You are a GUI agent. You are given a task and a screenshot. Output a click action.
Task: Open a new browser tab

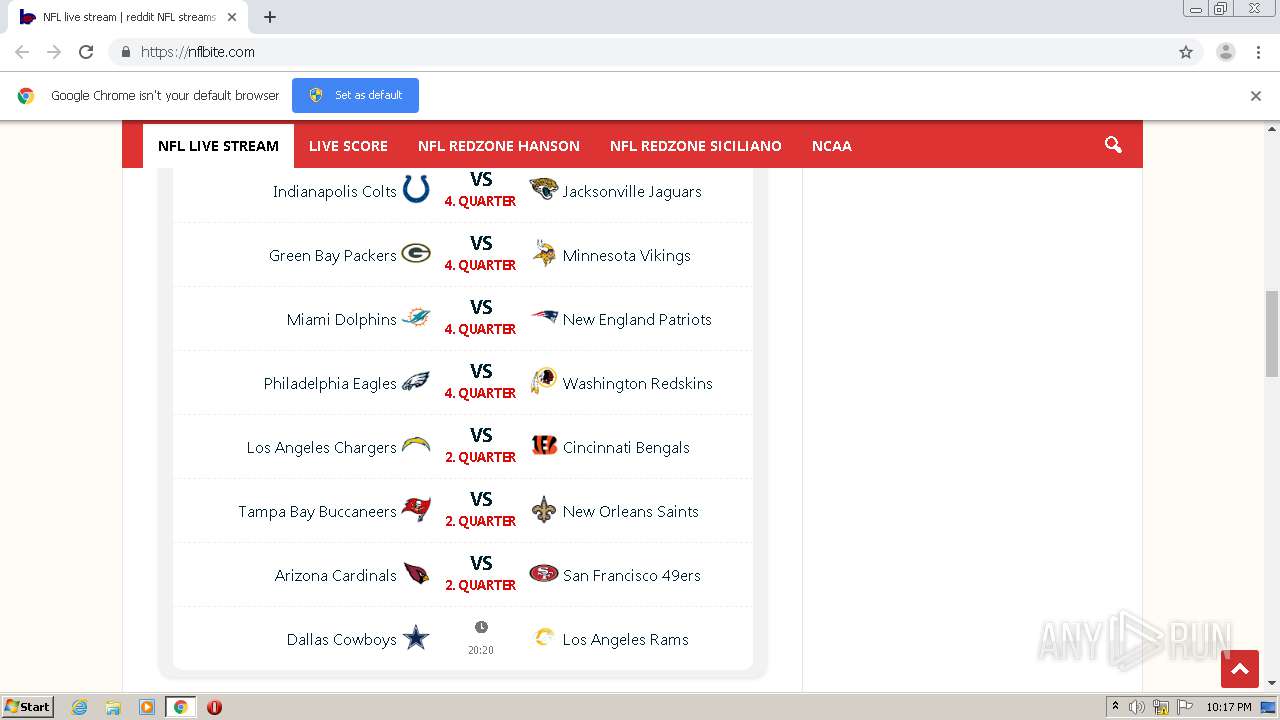tap(270, 17)
